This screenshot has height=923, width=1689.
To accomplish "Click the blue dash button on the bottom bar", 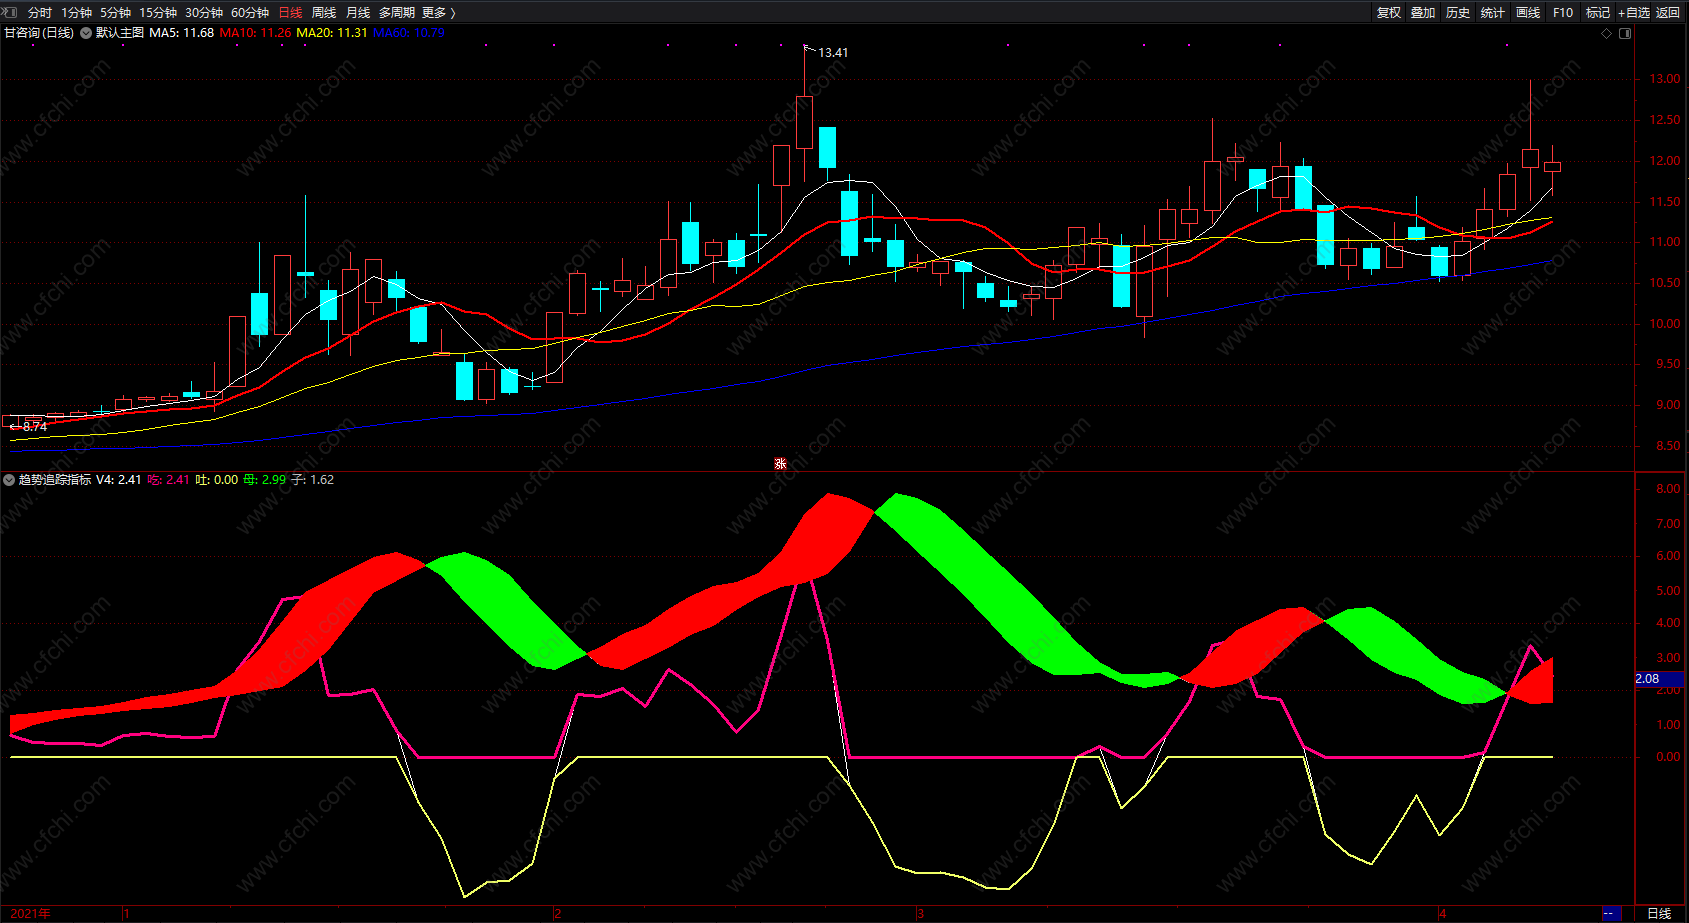I will pyautogui.click(x=1610, y=914).
